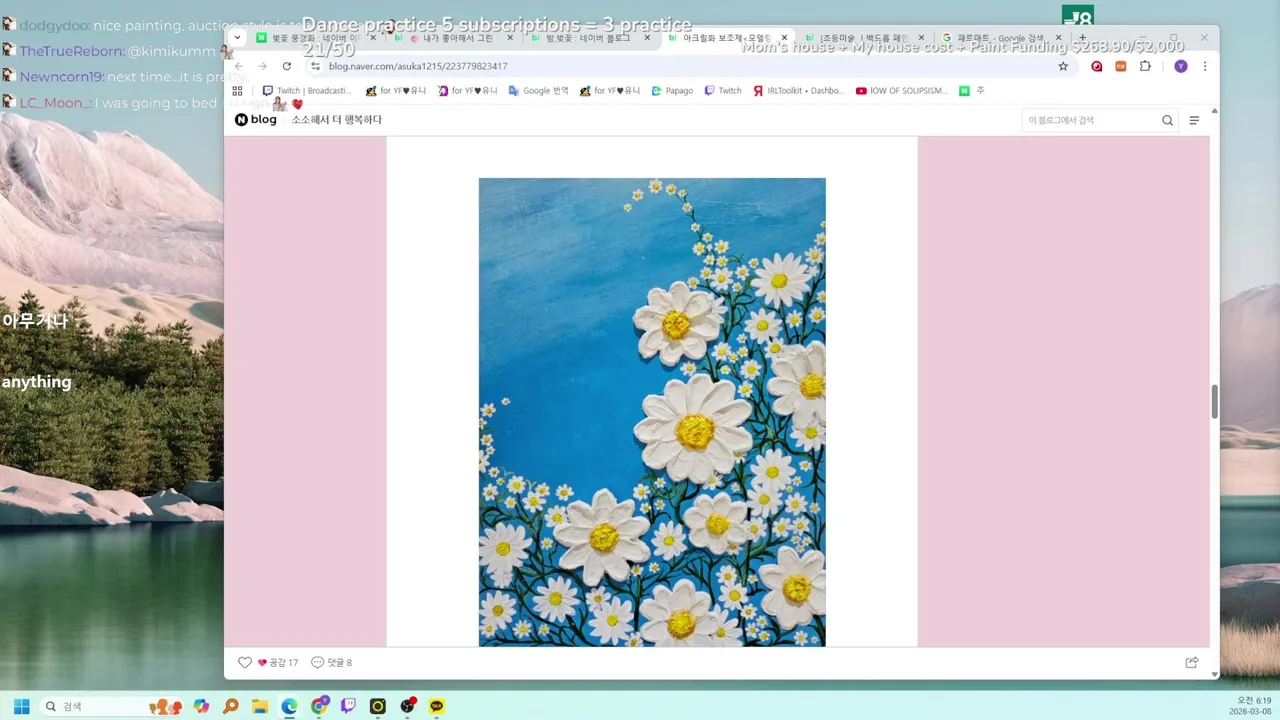Open the red circular extension icon
The height and width of the screenshot is (720, 1280).
pyautogui.click(x=1097, y=66)
